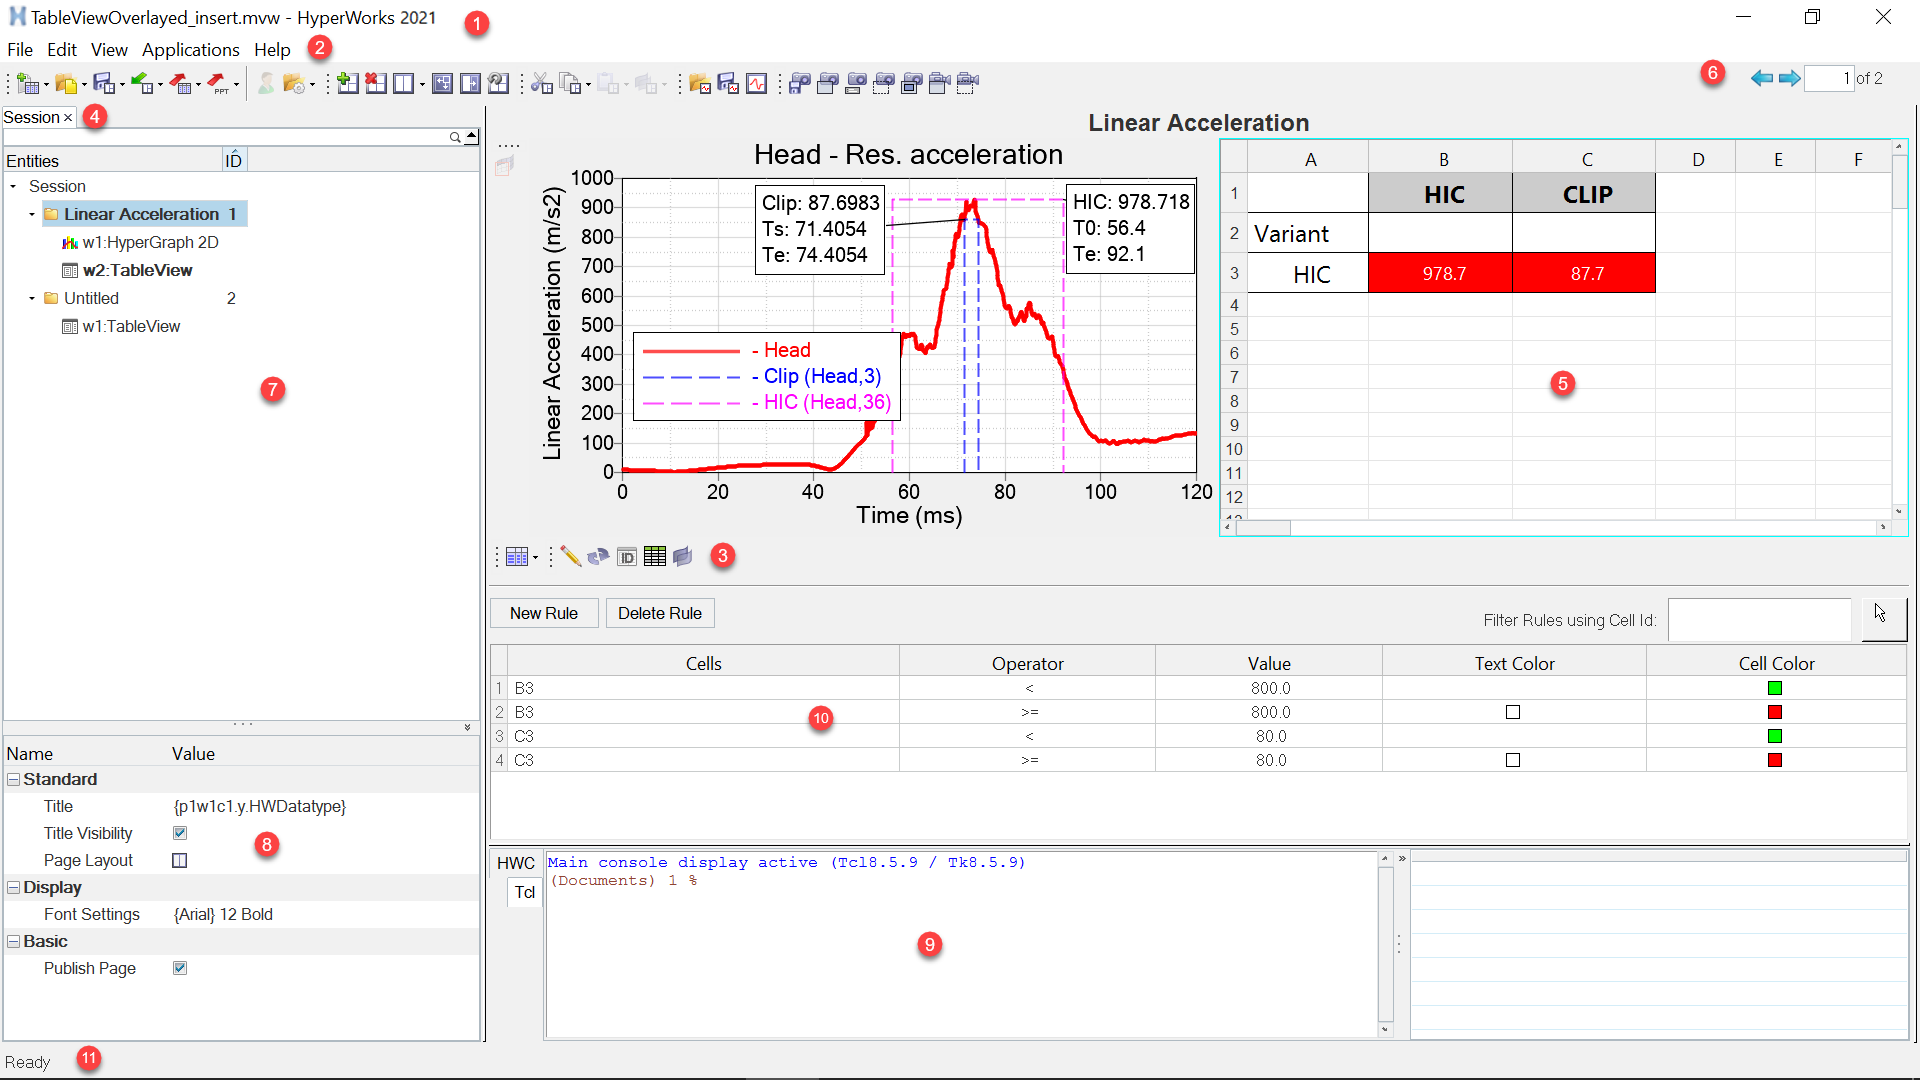Click the ID cell identifier icon
Image resolution: width=1920 pixels, height=1080 pixels.
627,557
